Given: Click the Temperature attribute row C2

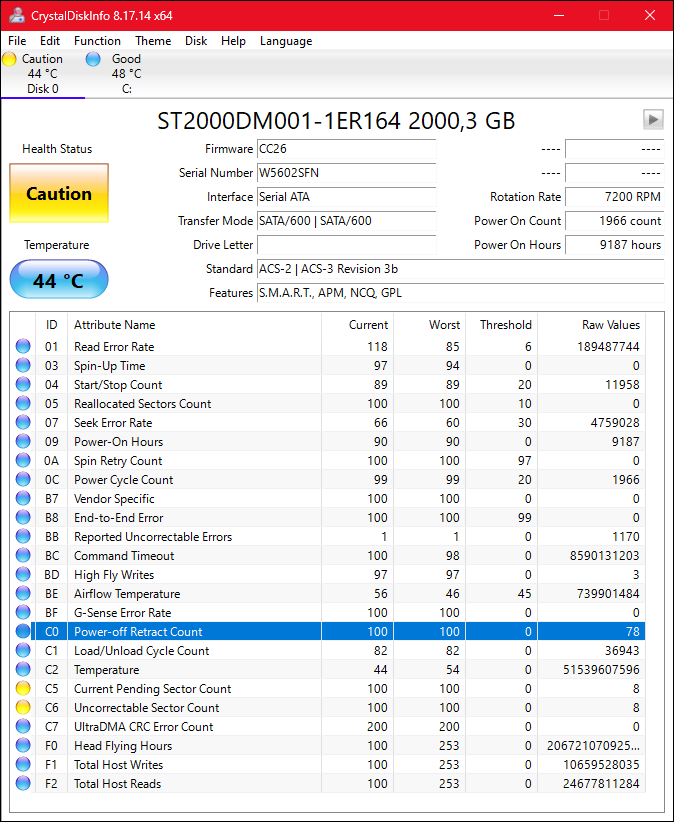Looking at the screenshot, I should 328,669.
